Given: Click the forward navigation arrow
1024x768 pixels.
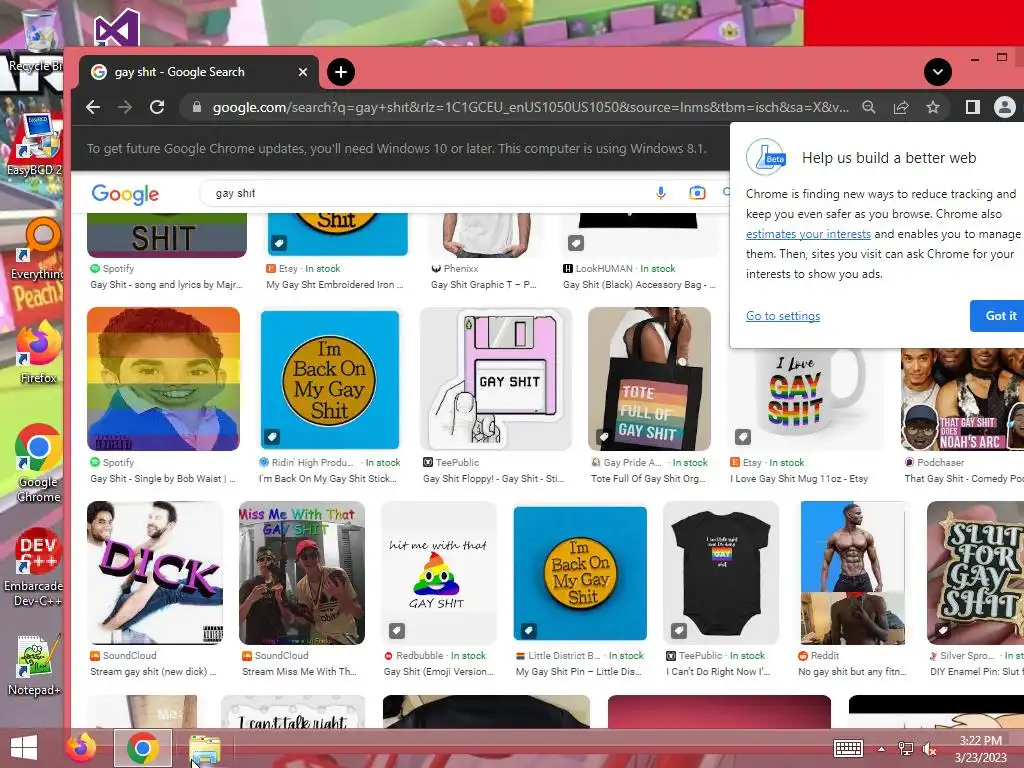Looking at the screenshot, I should click(x=125, y=107).
